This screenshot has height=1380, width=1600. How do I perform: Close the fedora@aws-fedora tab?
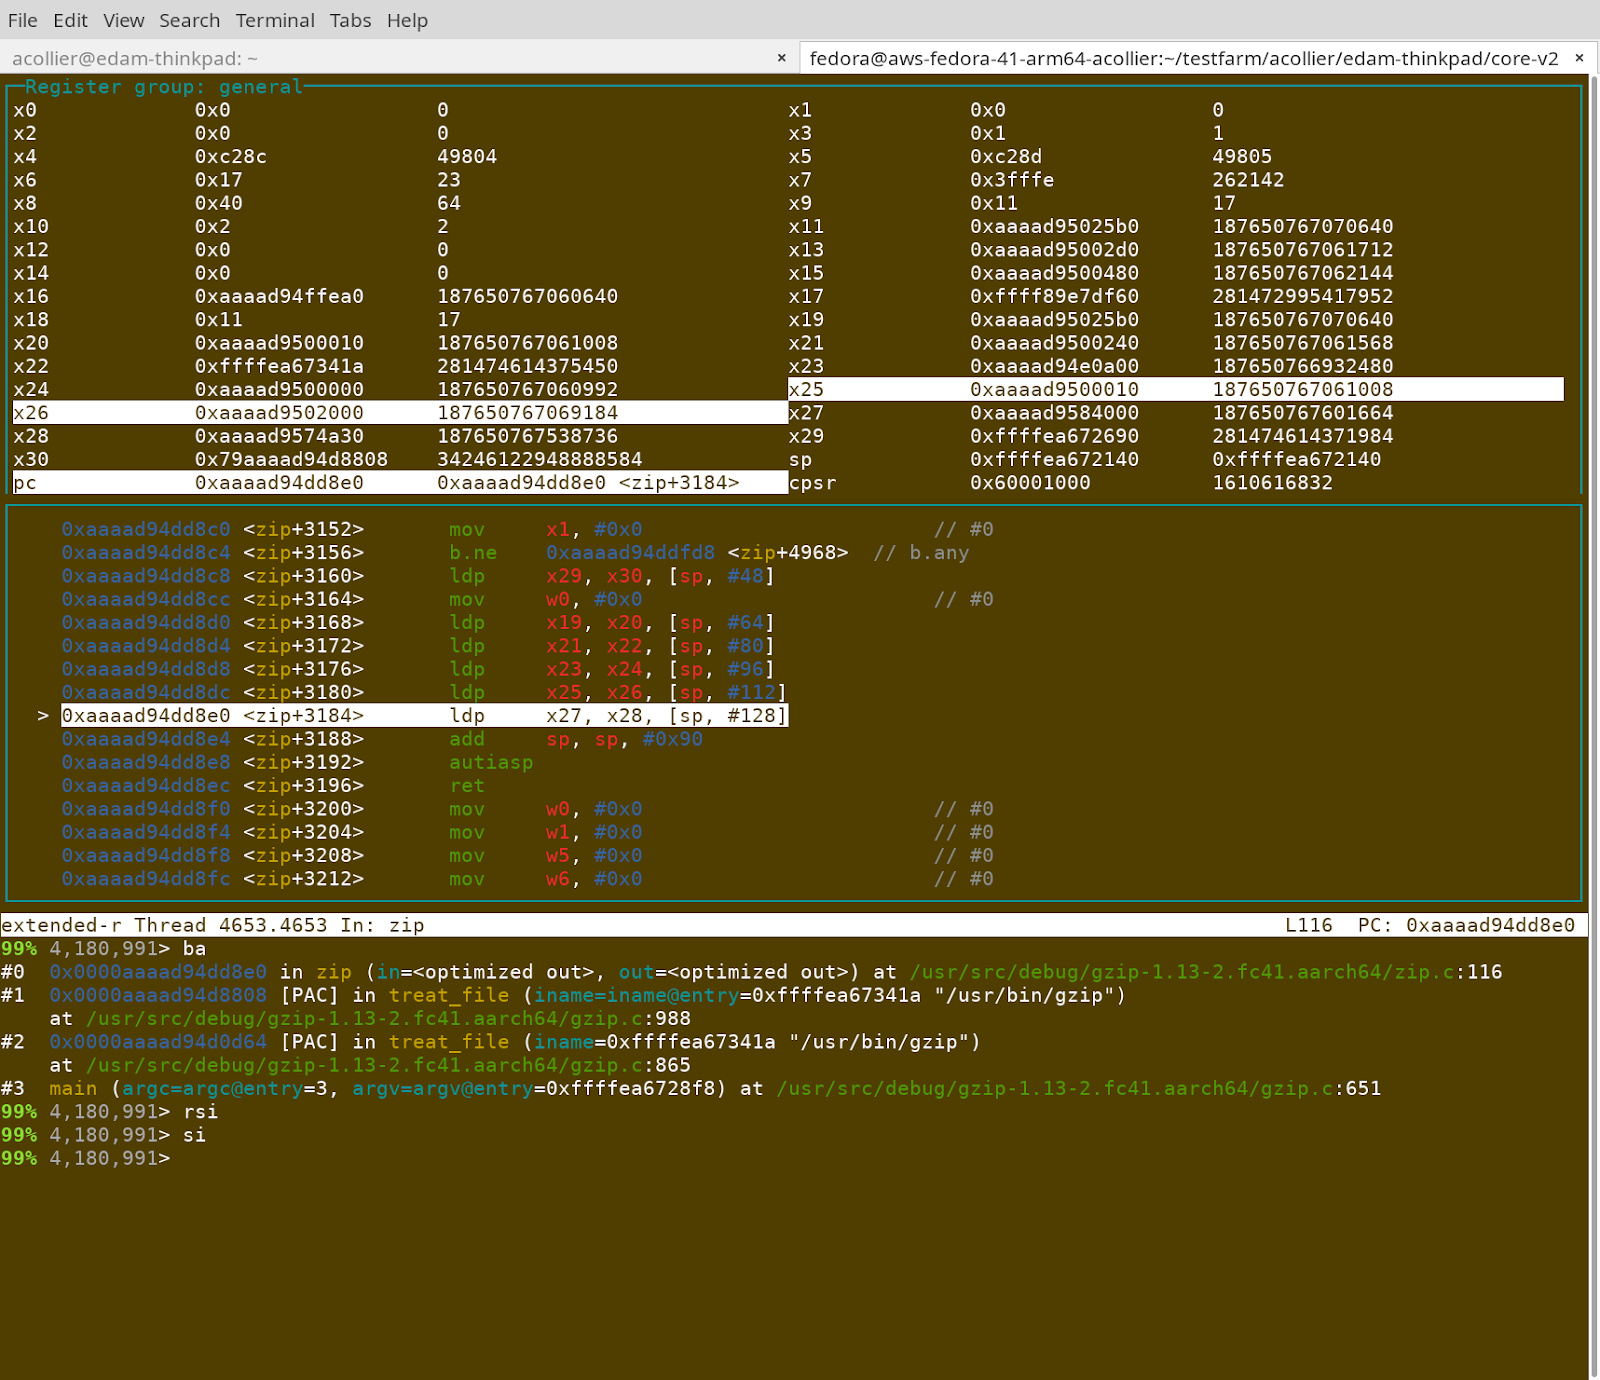[1579, 58]
